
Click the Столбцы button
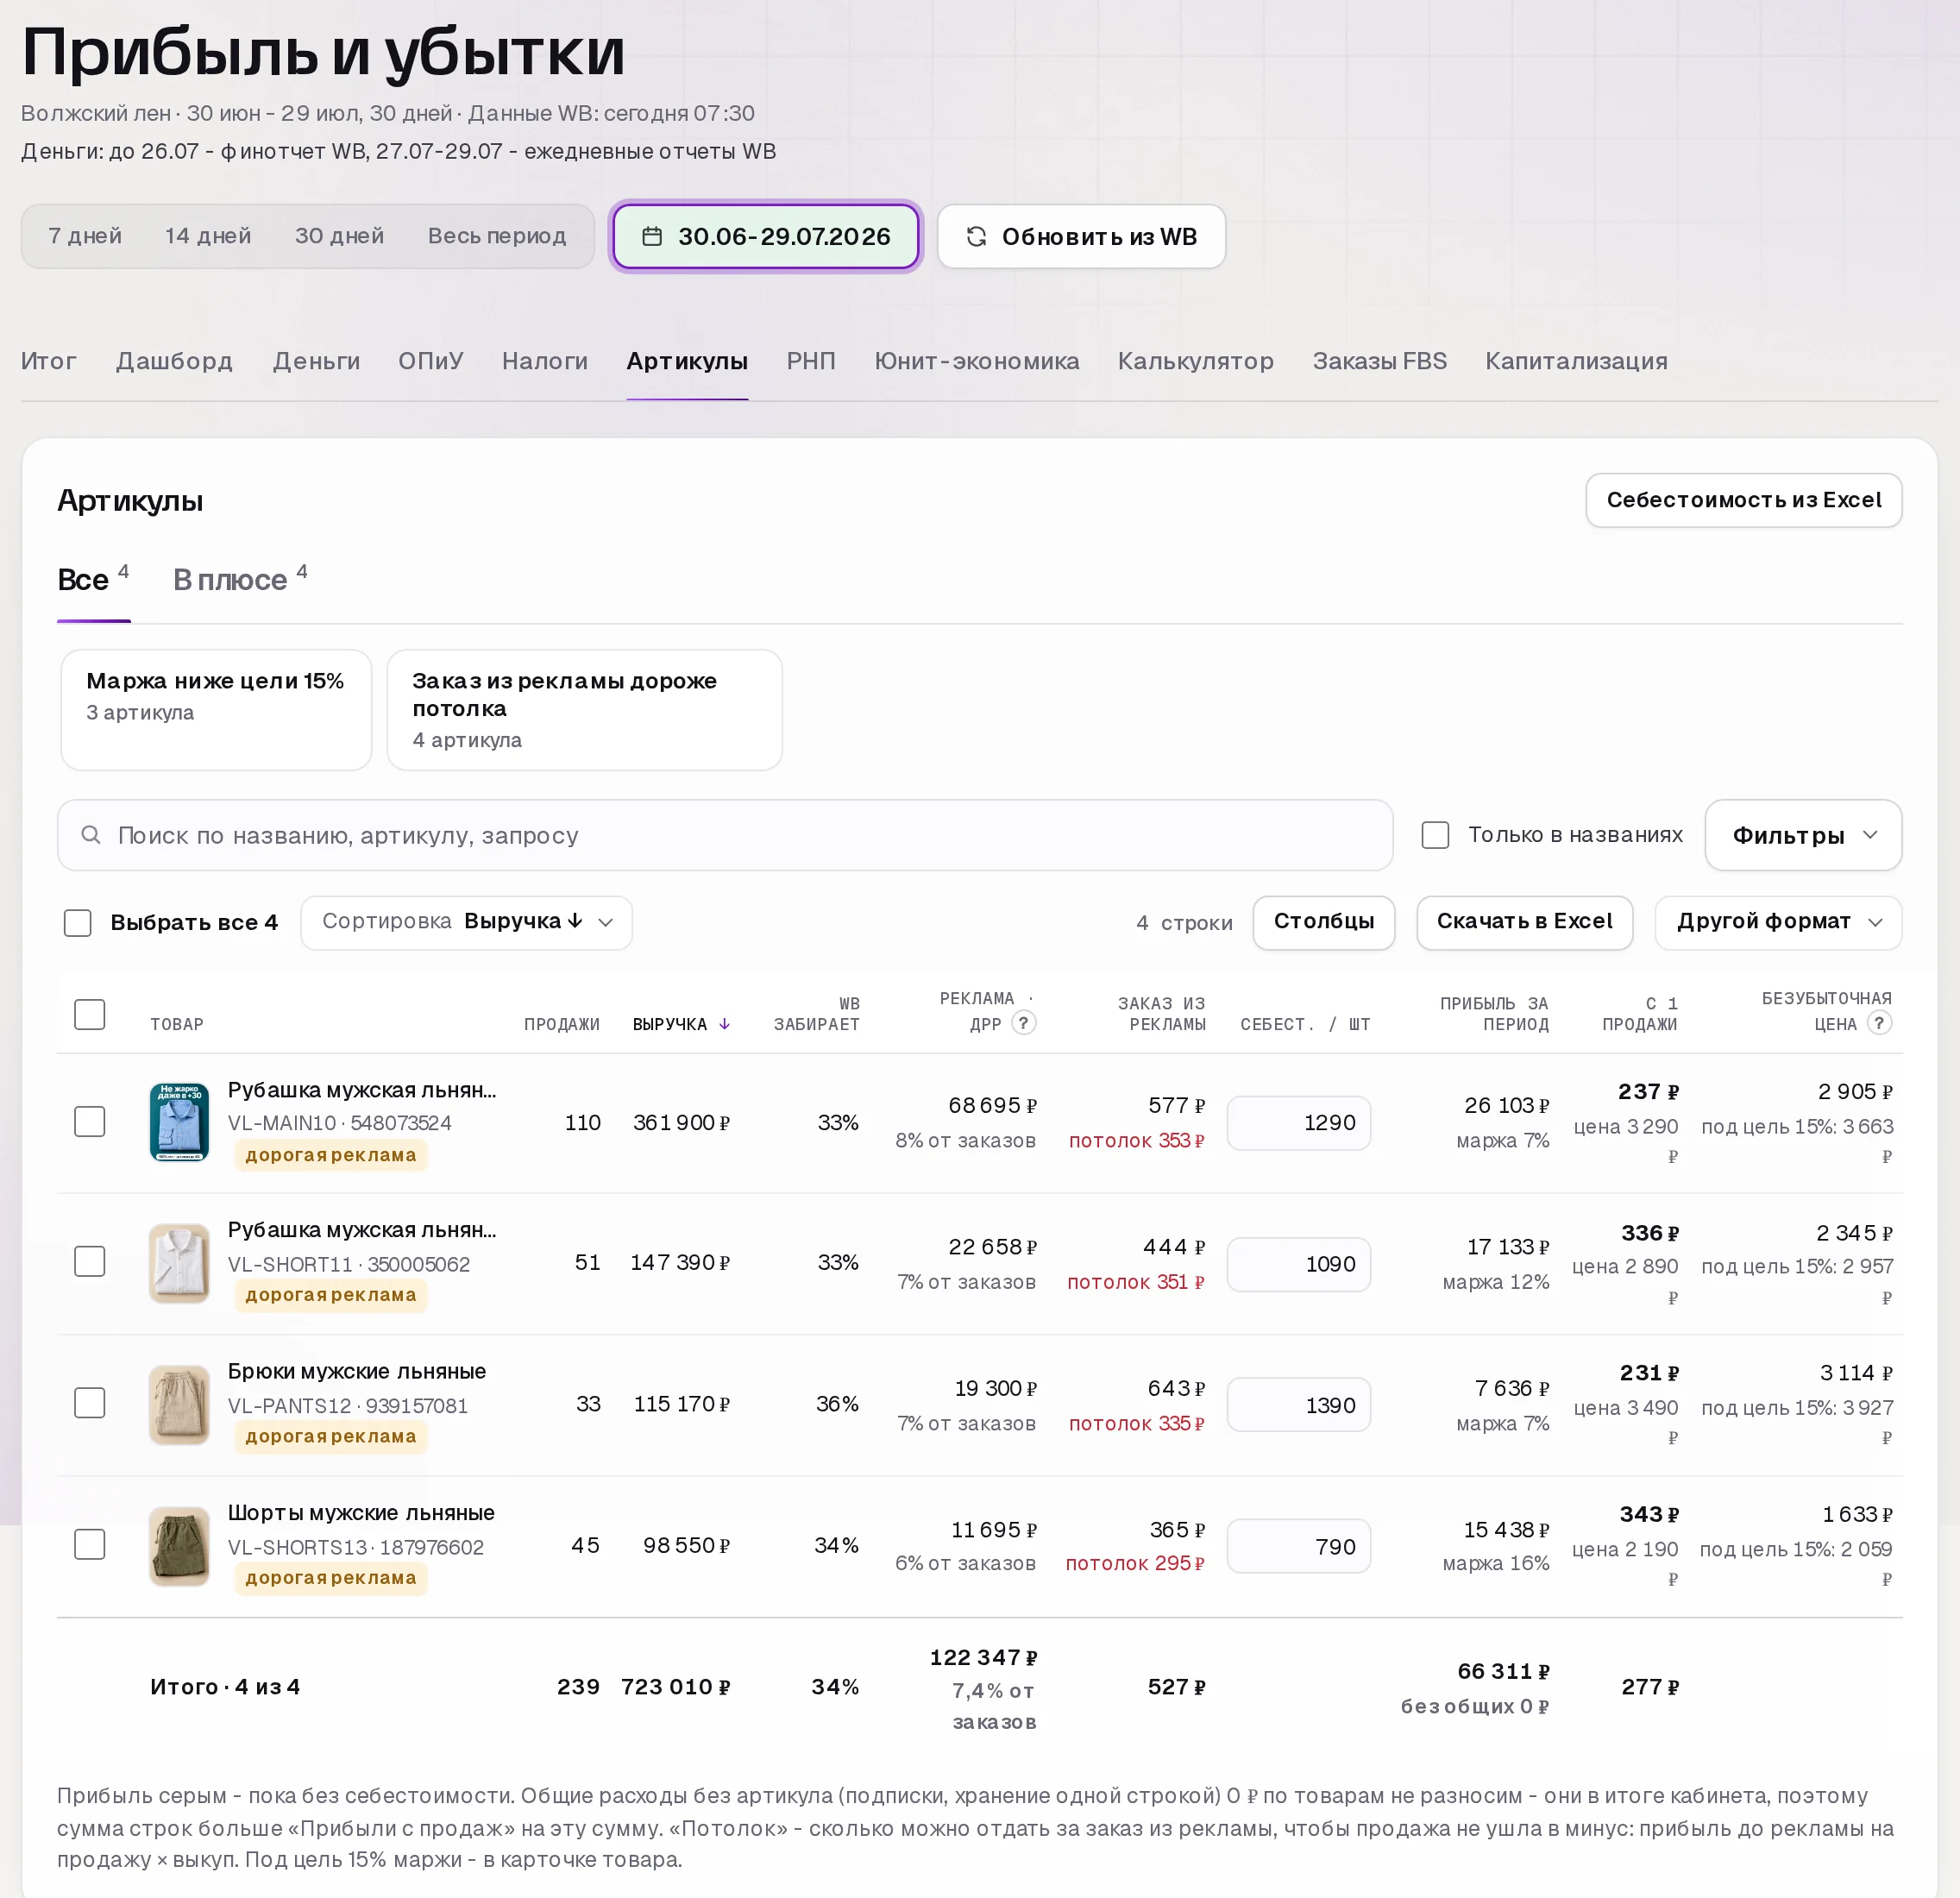point(1323,922)
